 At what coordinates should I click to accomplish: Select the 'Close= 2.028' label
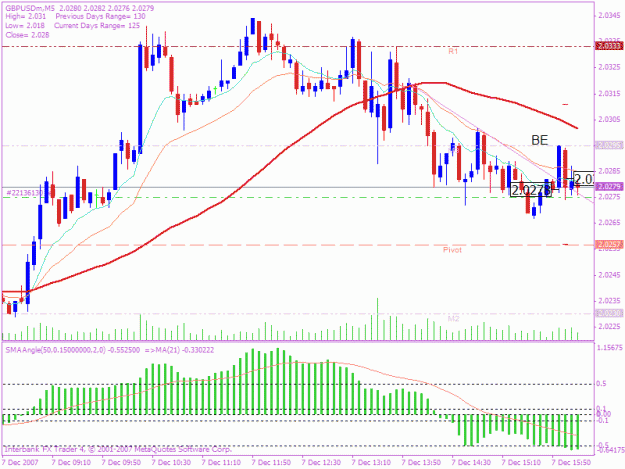click(x=28, y=35)
